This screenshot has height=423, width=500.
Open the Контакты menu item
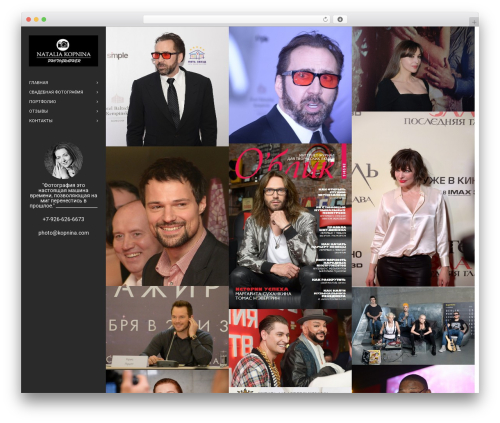coord(41,121)
